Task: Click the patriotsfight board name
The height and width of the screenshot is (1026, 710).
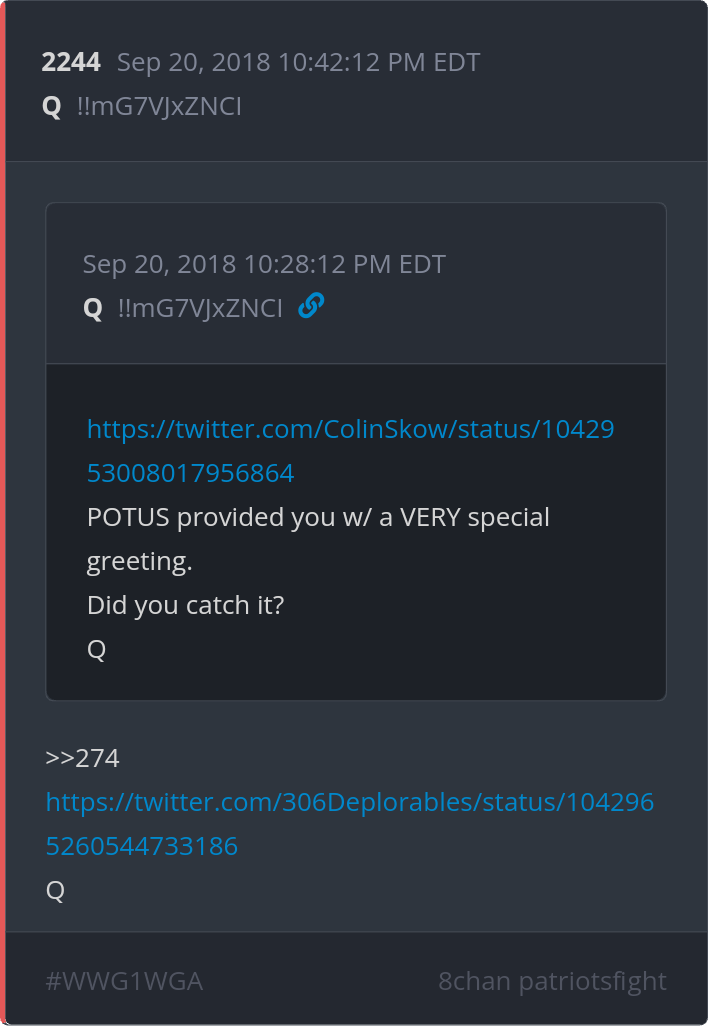Action: [x=593, y=981]
